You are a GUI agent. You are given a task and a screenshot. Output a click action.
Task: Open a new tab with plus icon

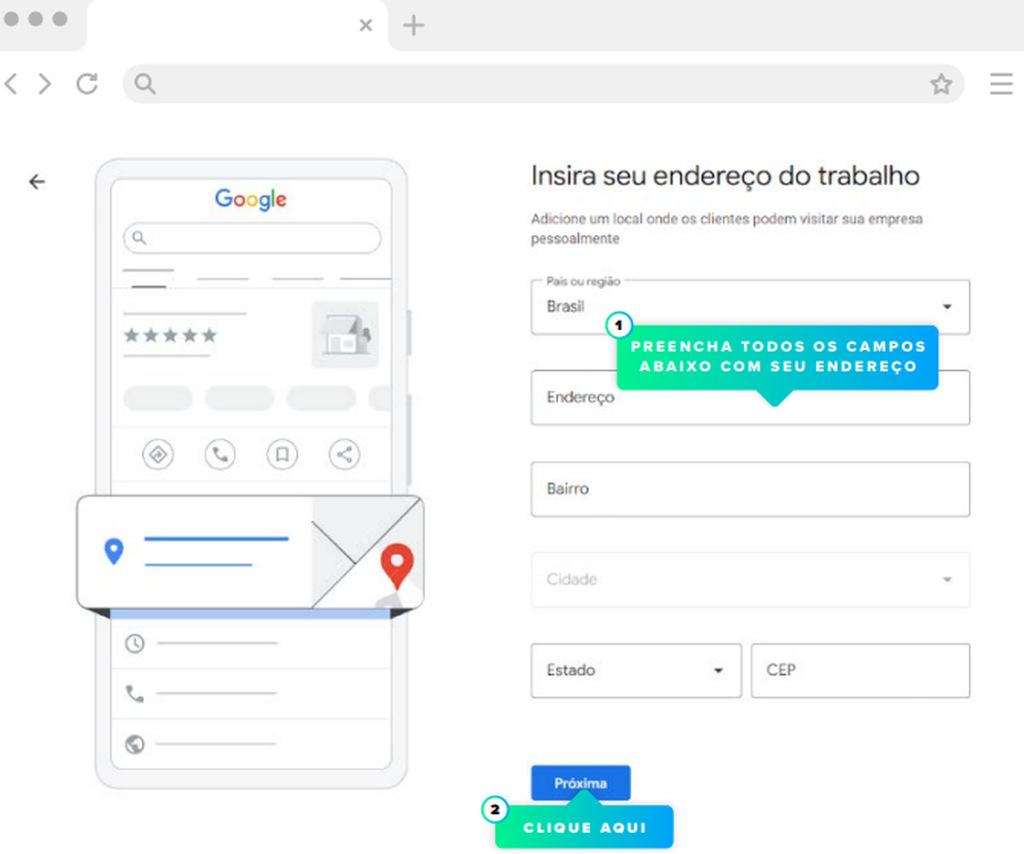point(413,25)
